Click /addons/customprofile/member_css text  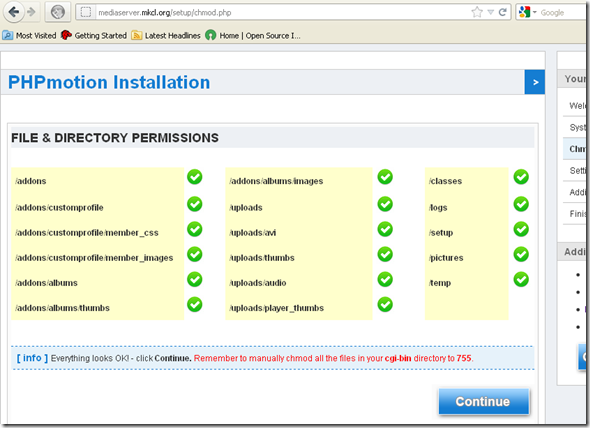[87, 233]
